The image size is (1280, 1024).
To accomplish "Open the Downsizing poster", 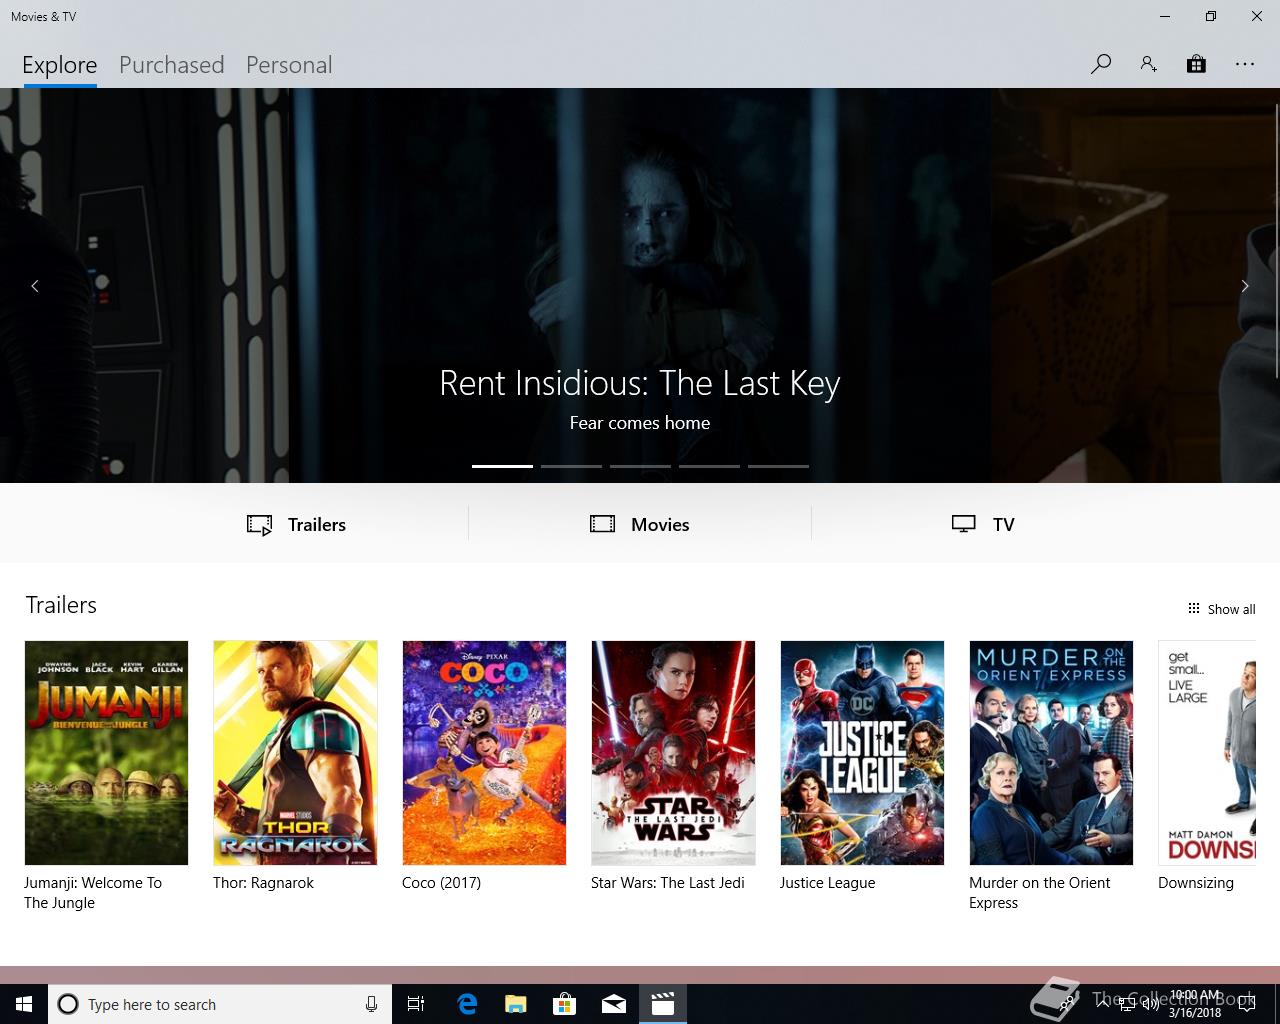I will tap(1207, 753).
